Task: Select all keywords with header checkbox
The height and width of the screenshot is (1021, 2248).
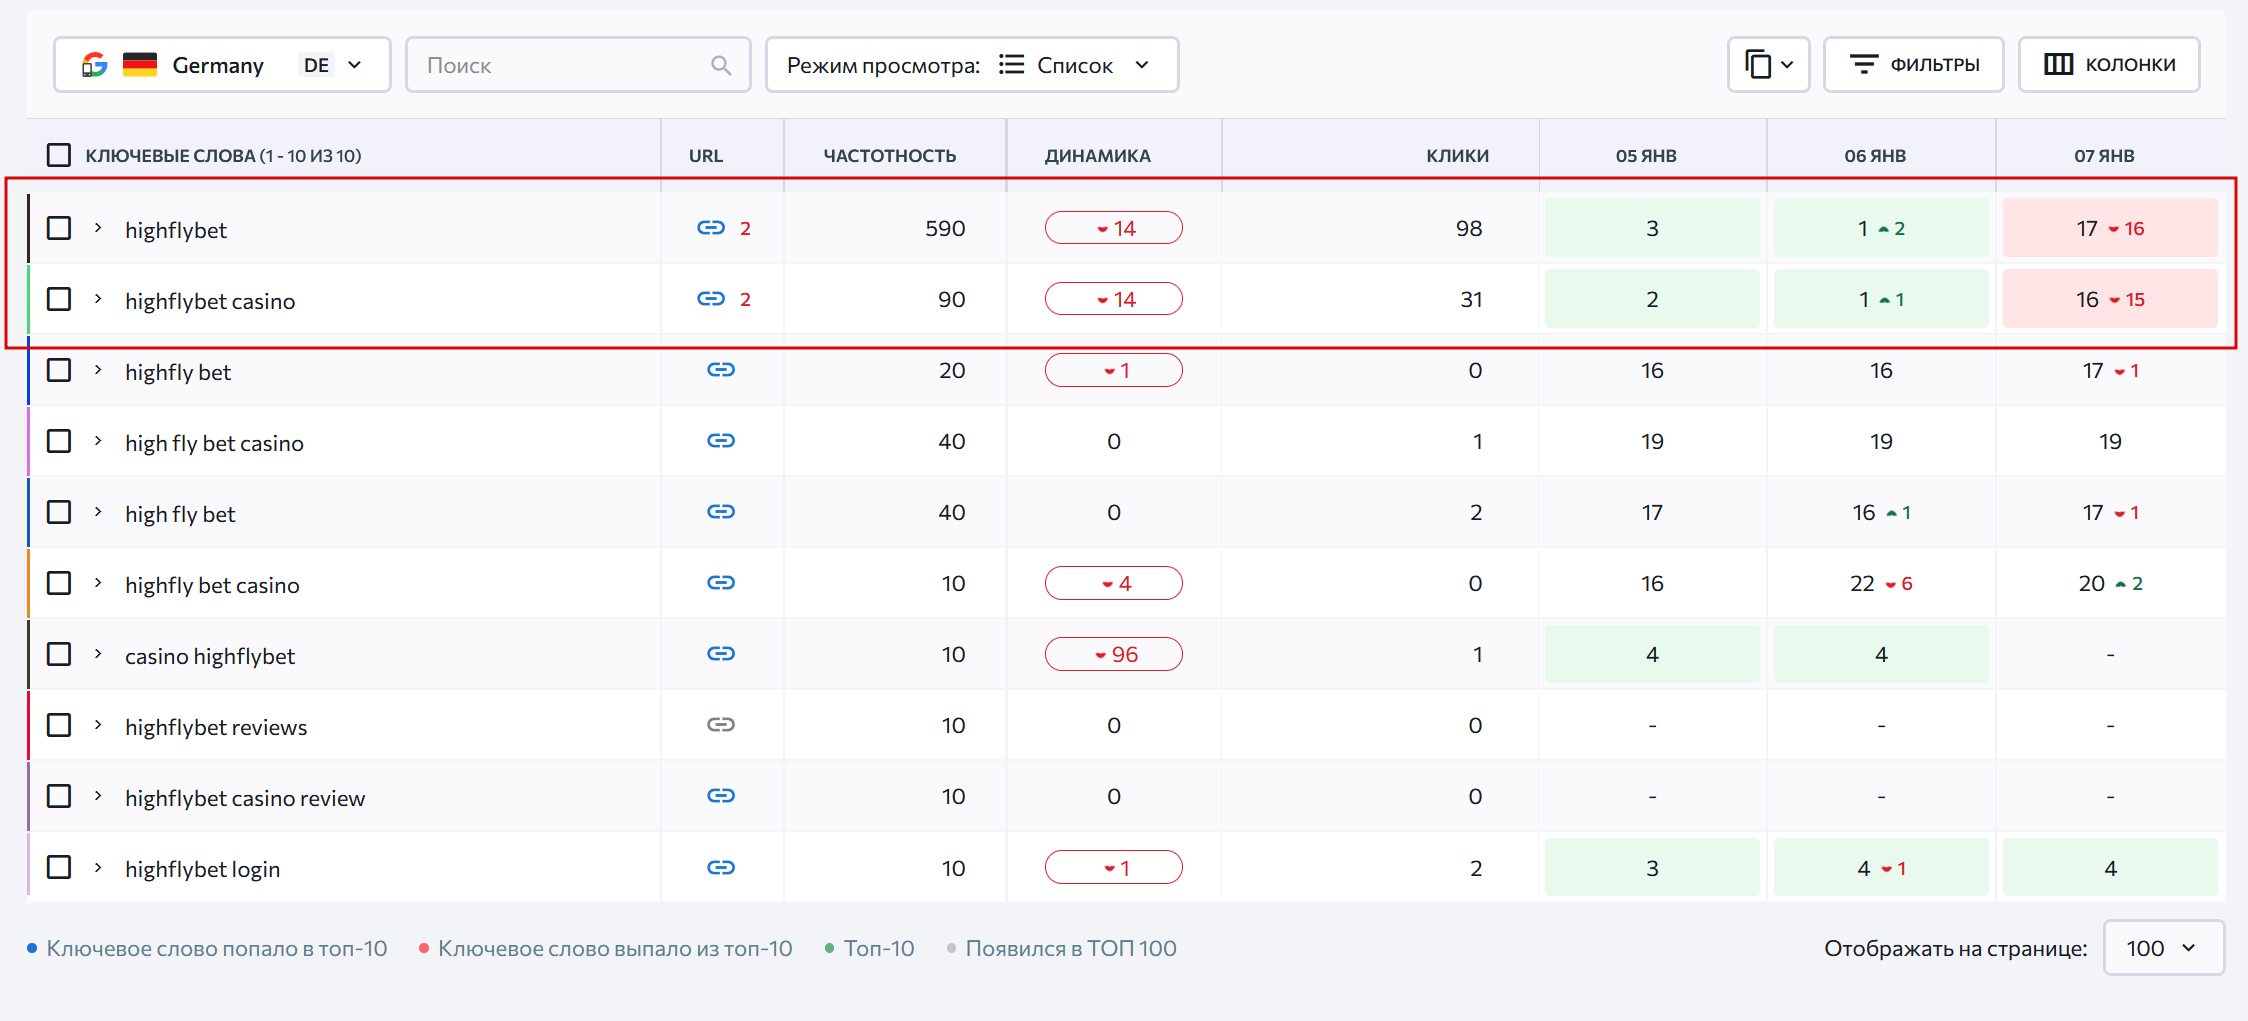Action: pos(59,155)
